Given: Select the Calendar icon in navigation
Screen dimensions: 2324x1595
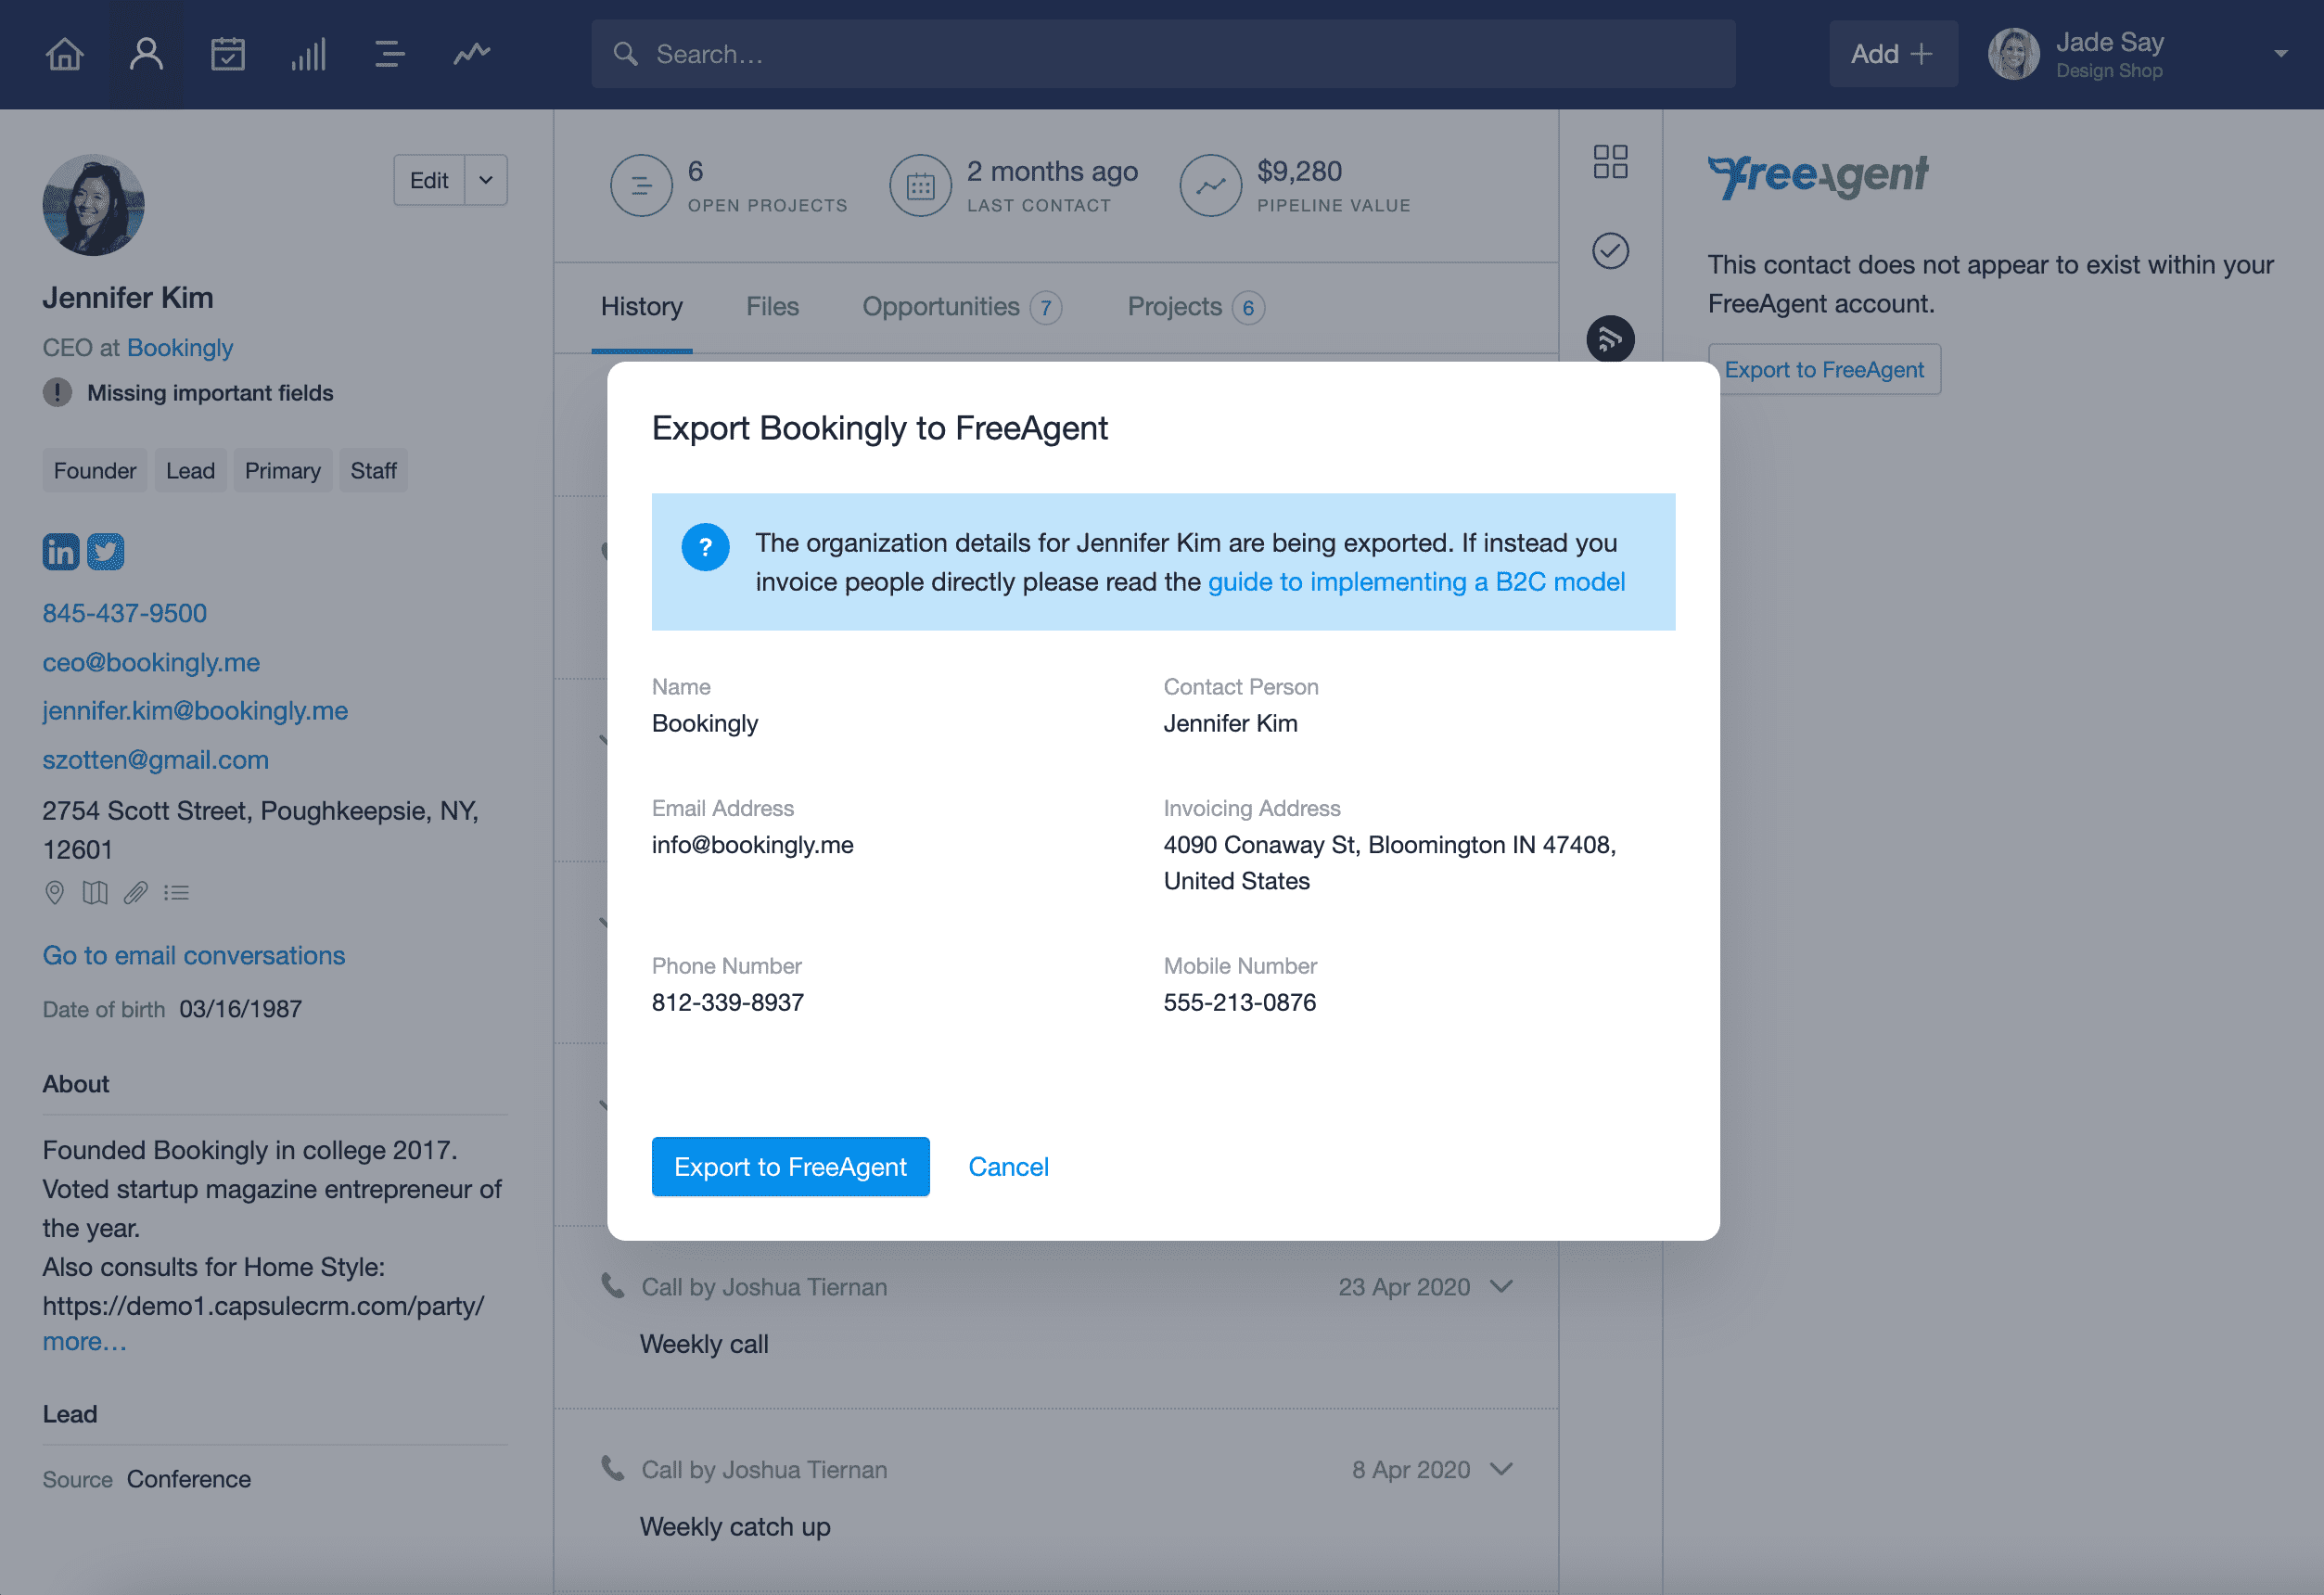Looking at the screenshot, I should [x=228, y=53].
